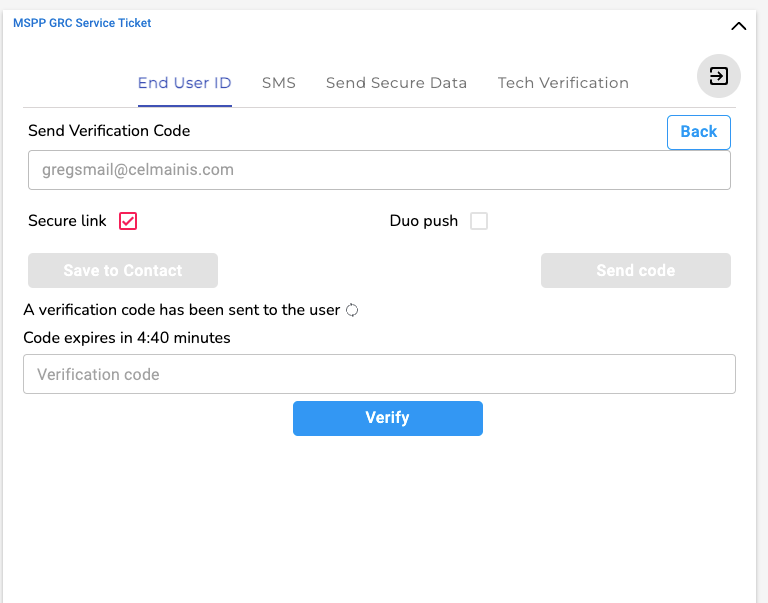Open the SMS tab

[x=279, y=83]
